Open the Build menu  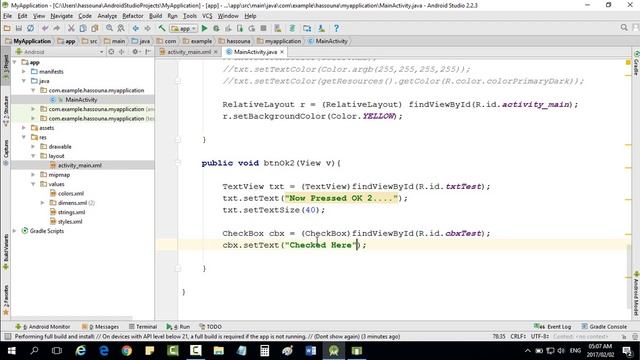(x=156, y=16)
